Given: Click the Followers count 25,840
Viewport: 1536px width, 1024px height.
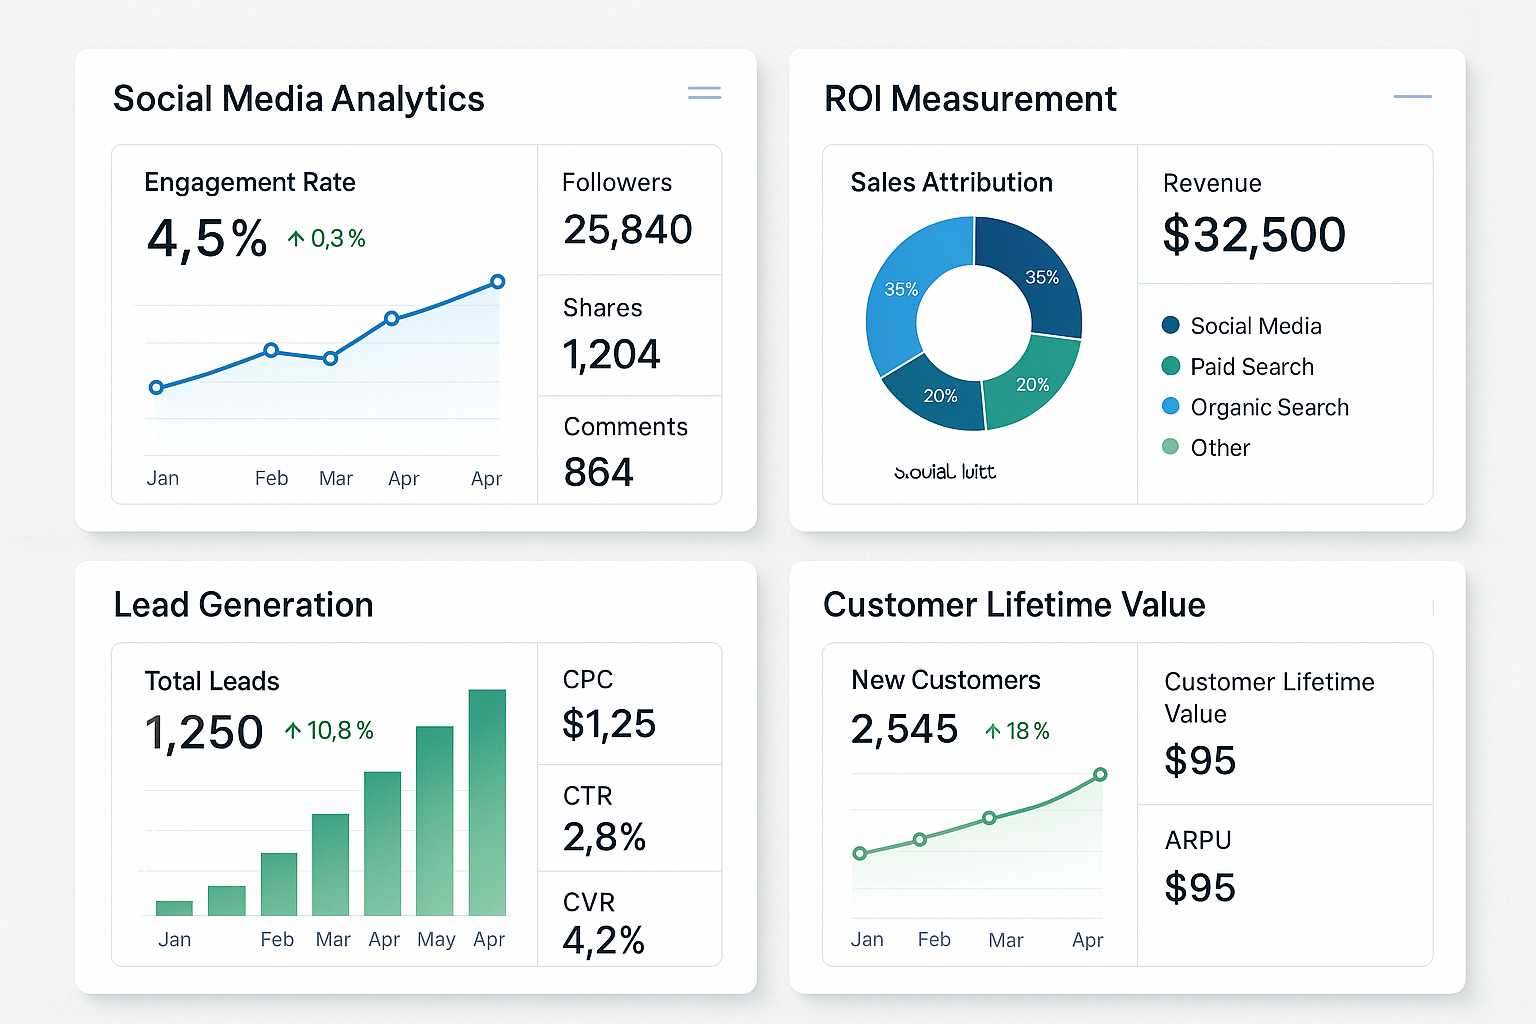Looking at the screenshot, I should (628, 229).
